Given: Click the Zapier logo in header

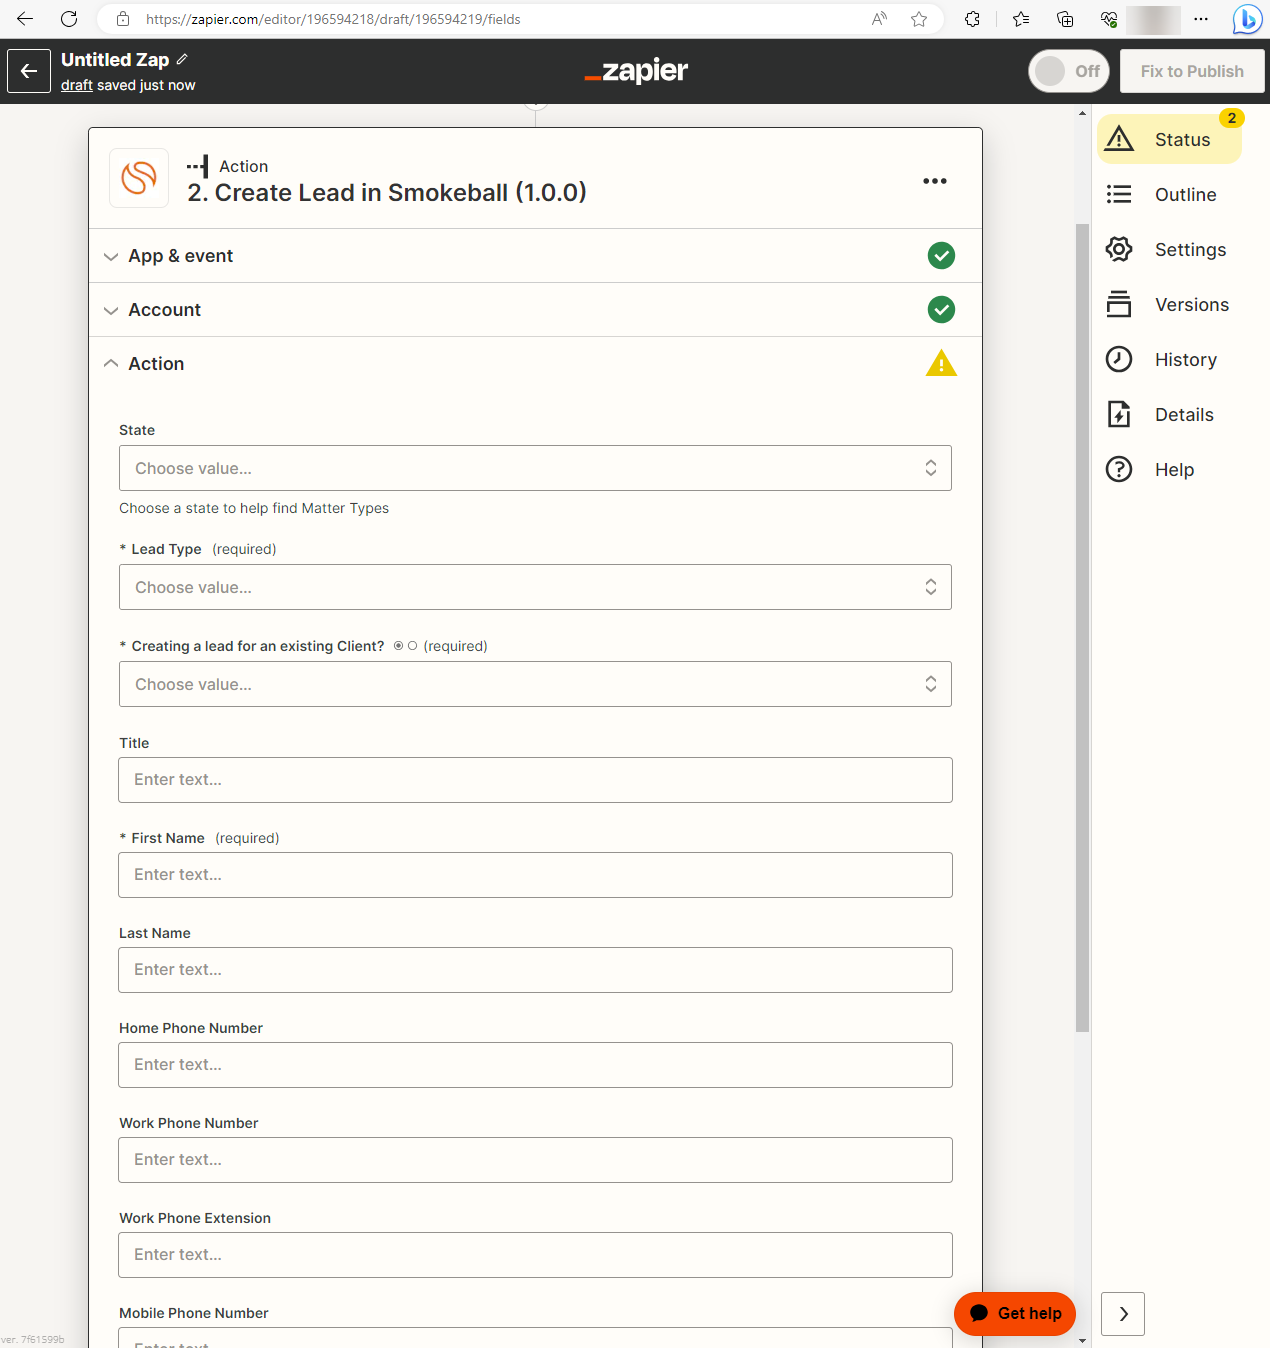Looking at the screenshot, I should [636, 71].
